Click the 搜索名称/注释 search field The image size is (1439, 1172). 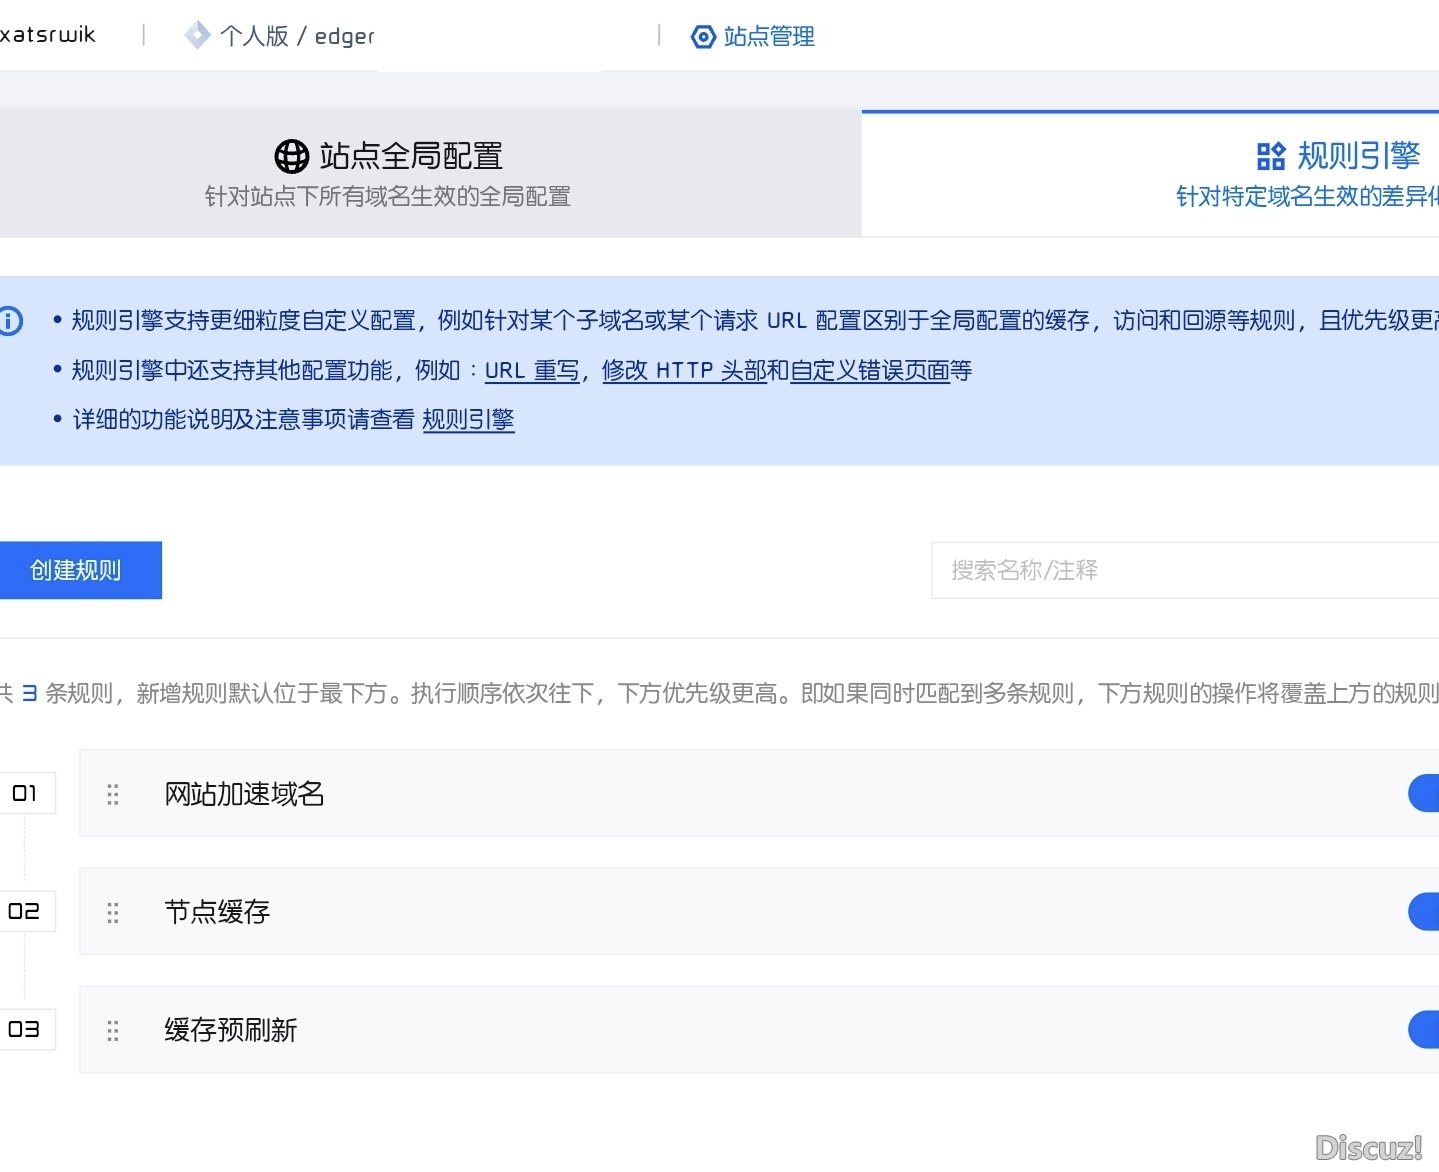[1180, 570]
